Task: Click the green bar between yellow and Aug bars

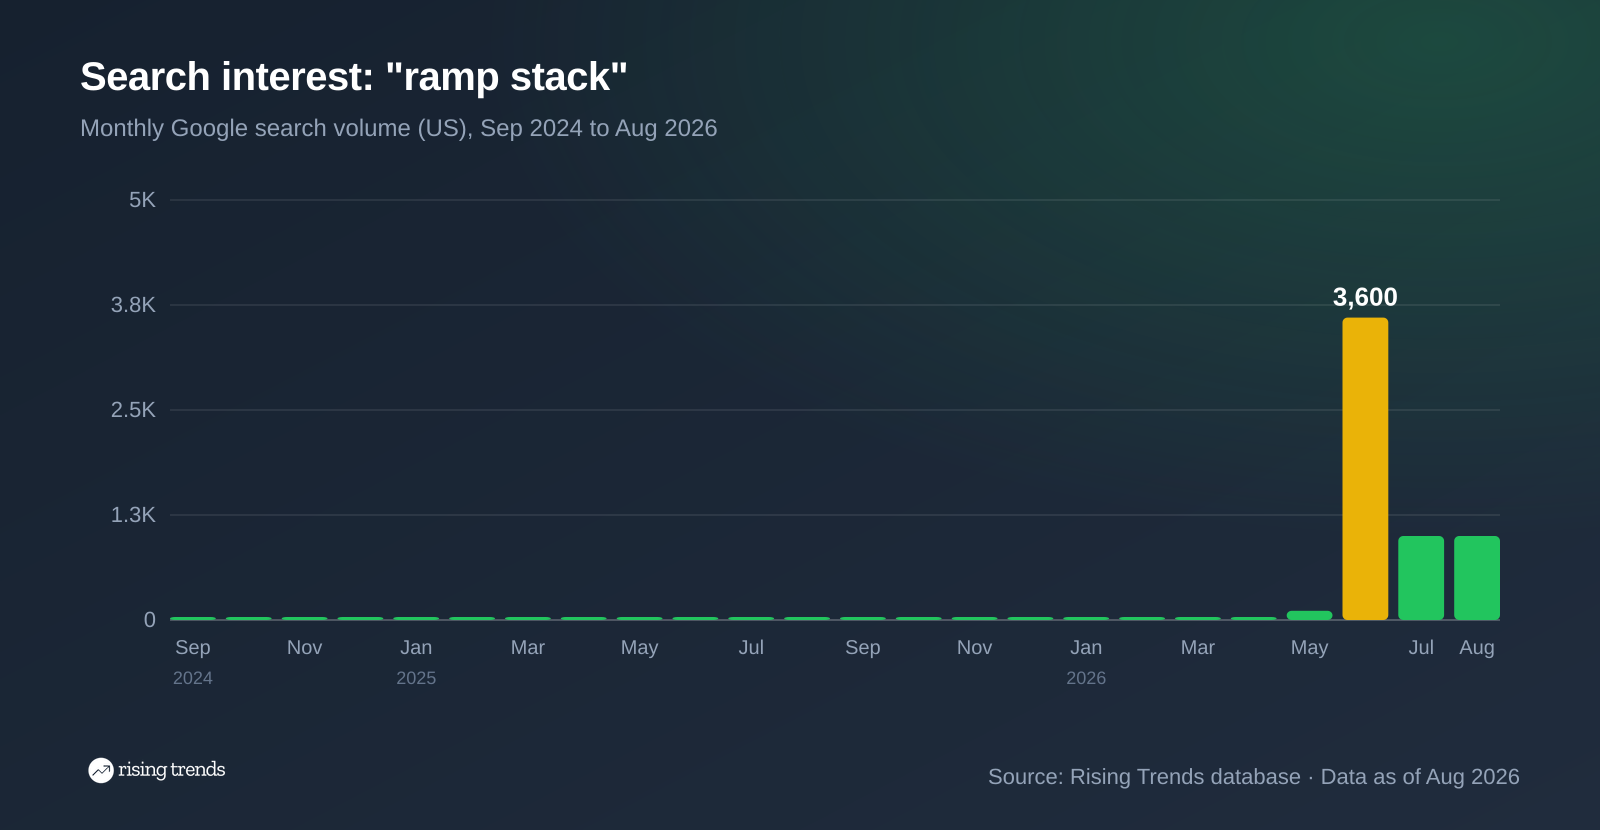Action: click(1421, 578)
